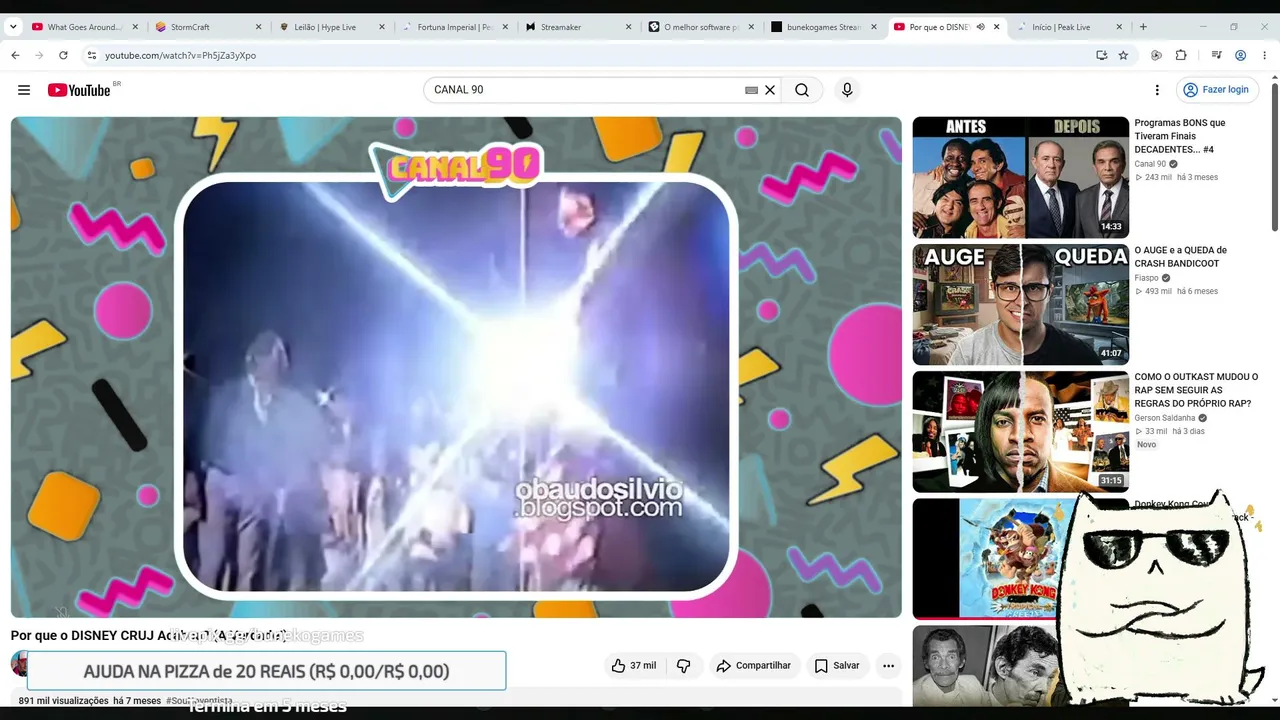The width and height of the screenshot is (1280, 720).
Task: Open the media controls toolbar icon
Action: coord(1216,55)
